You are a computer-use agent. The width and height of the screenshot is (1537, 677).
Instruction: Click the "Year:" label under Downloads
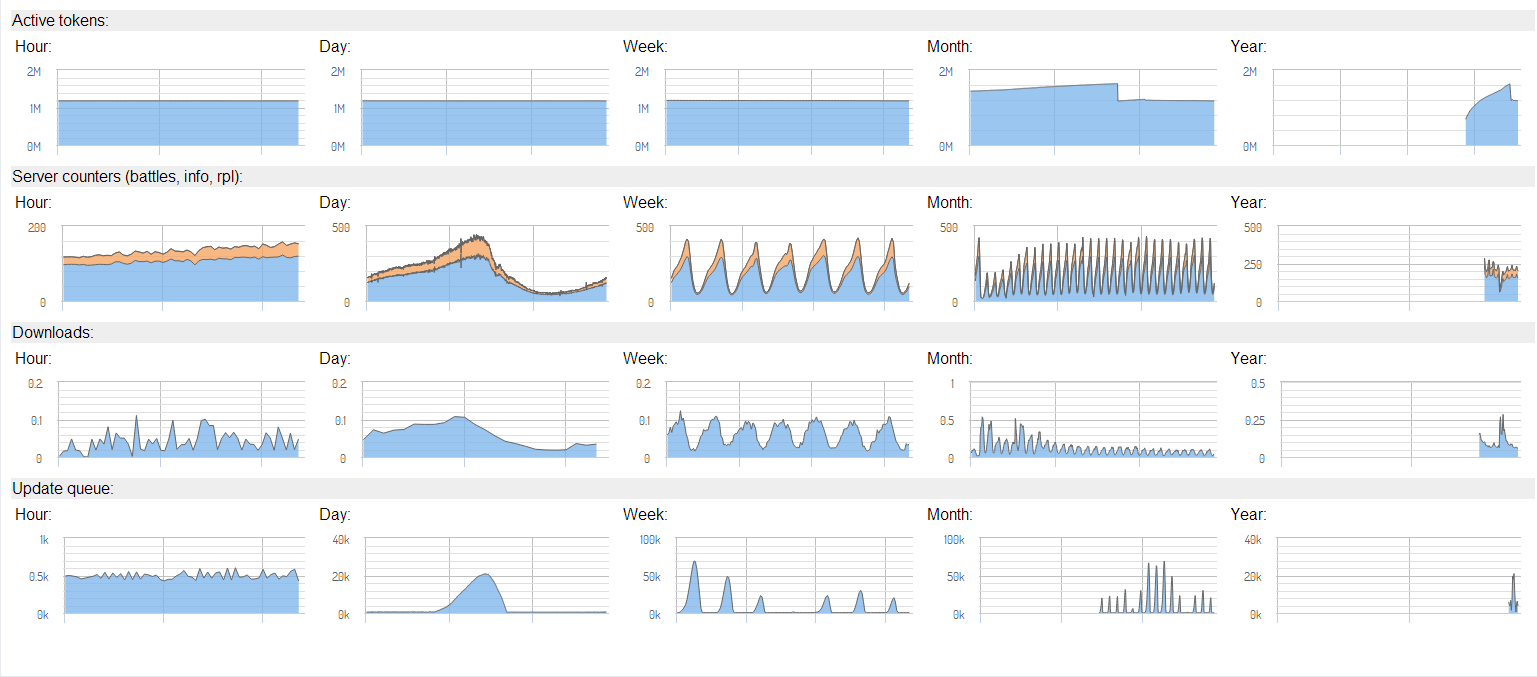coord(1249,358)
